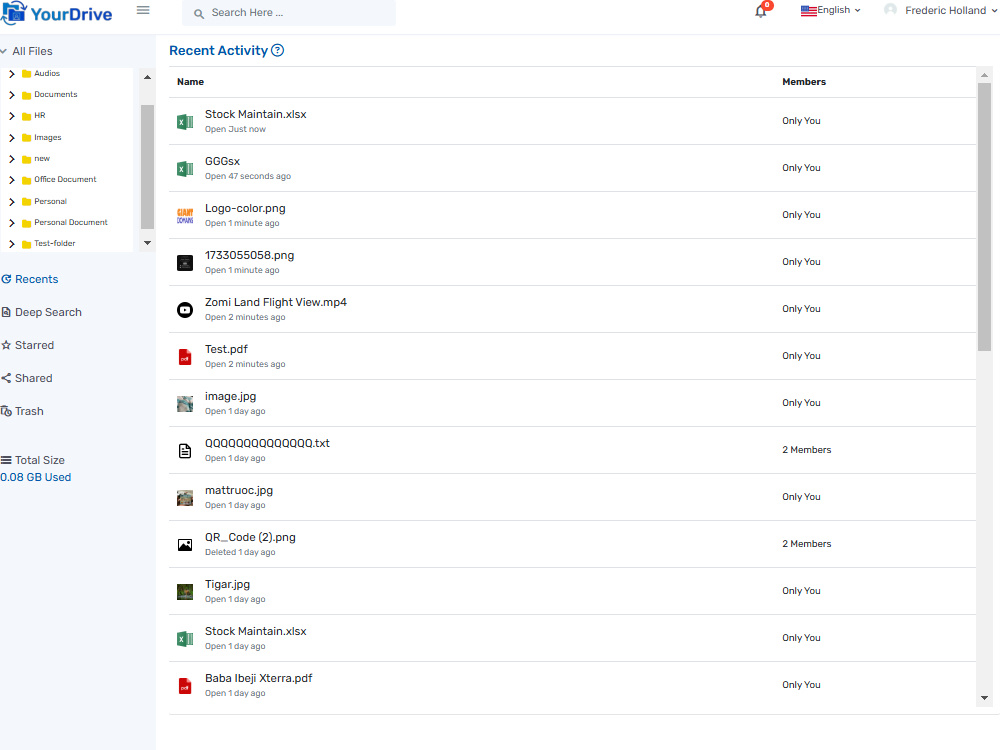Expand the HR folder node
Image resolution: width=1000 pixels, height=750 pixels.
pos(11,116)
